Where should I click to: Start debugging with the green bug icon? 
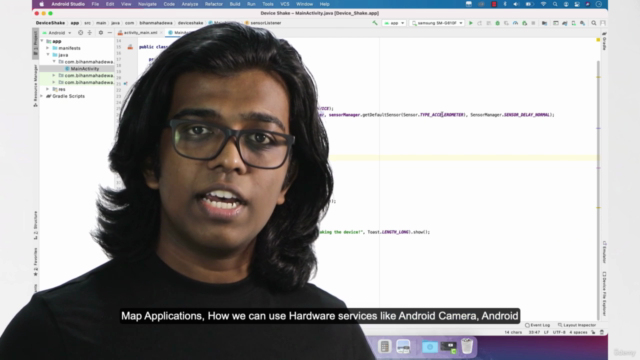[x=498, y=23]
